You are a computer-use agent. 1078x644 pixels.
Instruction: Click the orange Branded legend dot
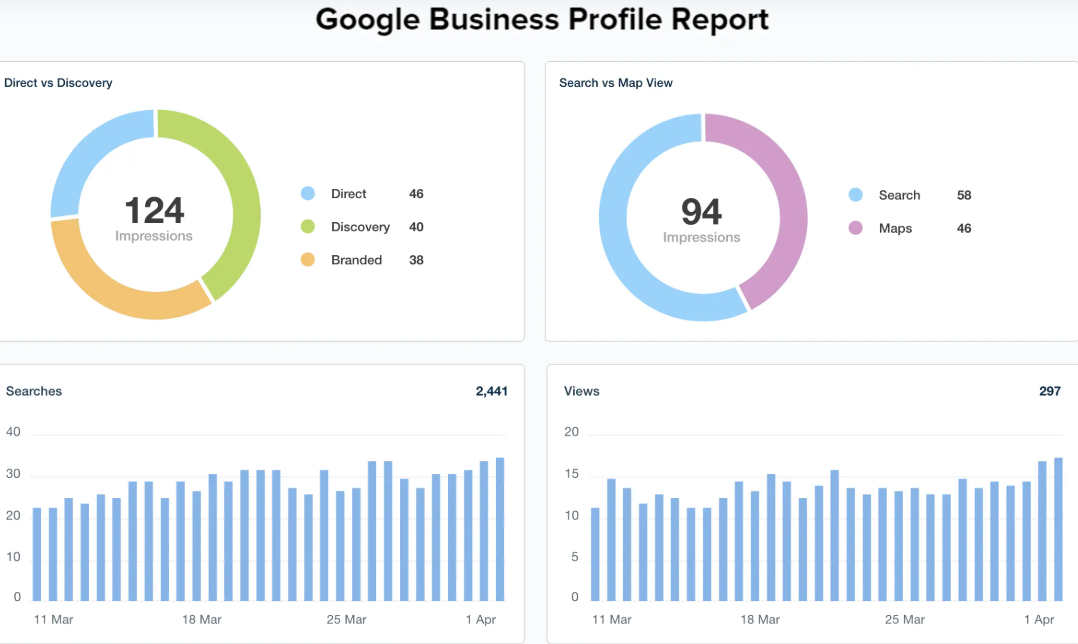point(308,260)
